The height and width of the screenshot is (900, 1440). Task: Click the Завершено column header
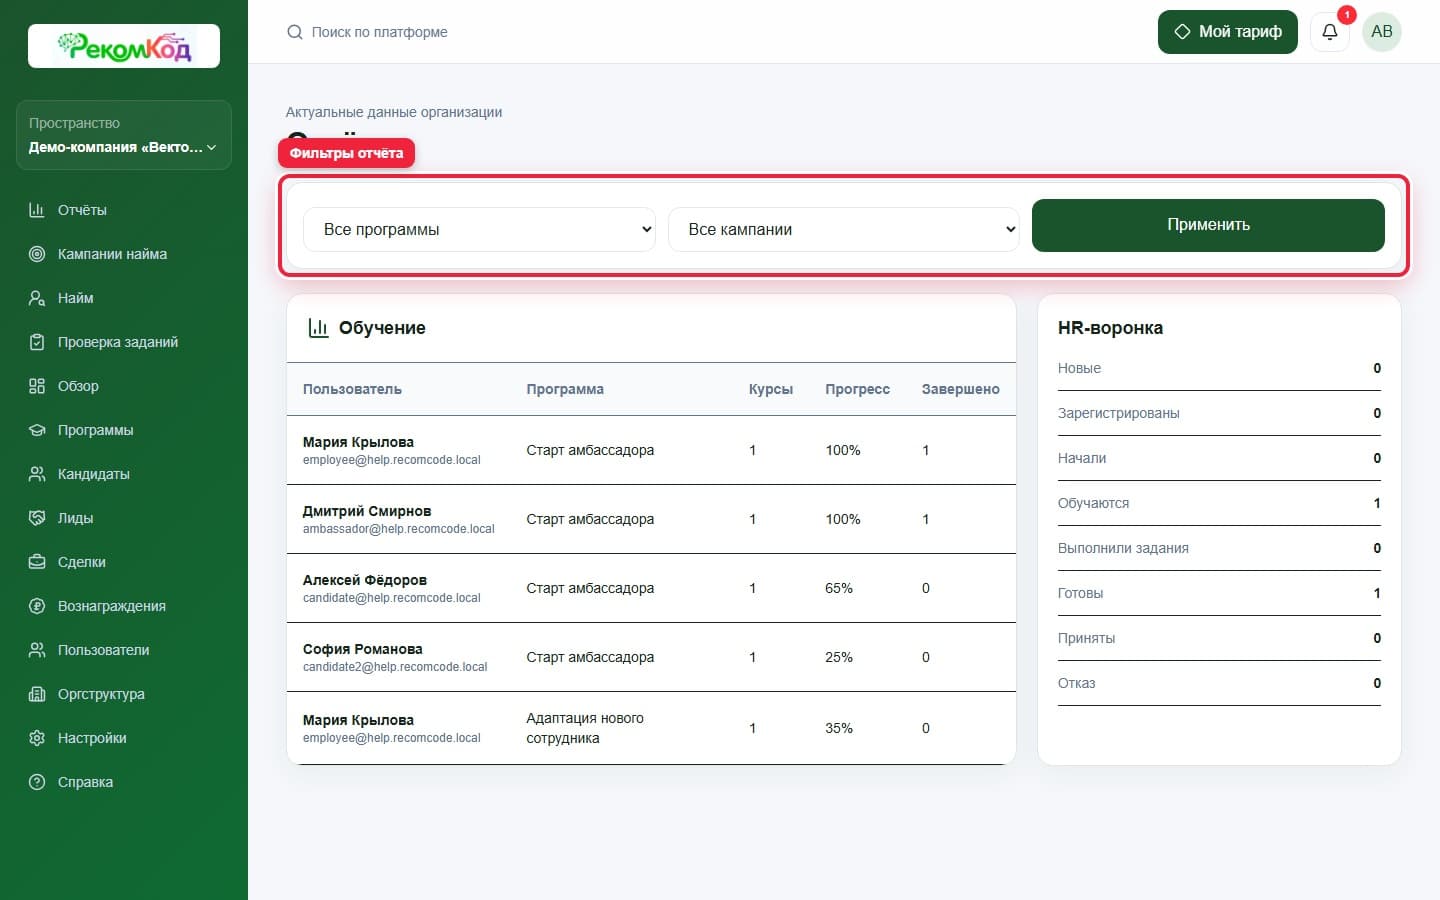coord(960,389)
